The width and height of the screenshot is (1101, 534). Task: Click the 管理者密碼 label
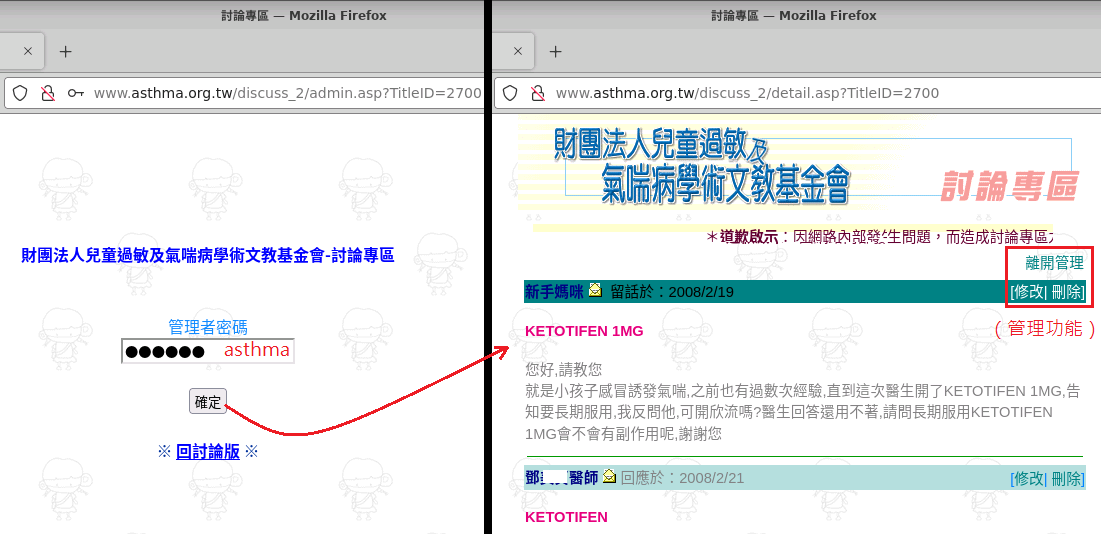[x=208, y=327]
